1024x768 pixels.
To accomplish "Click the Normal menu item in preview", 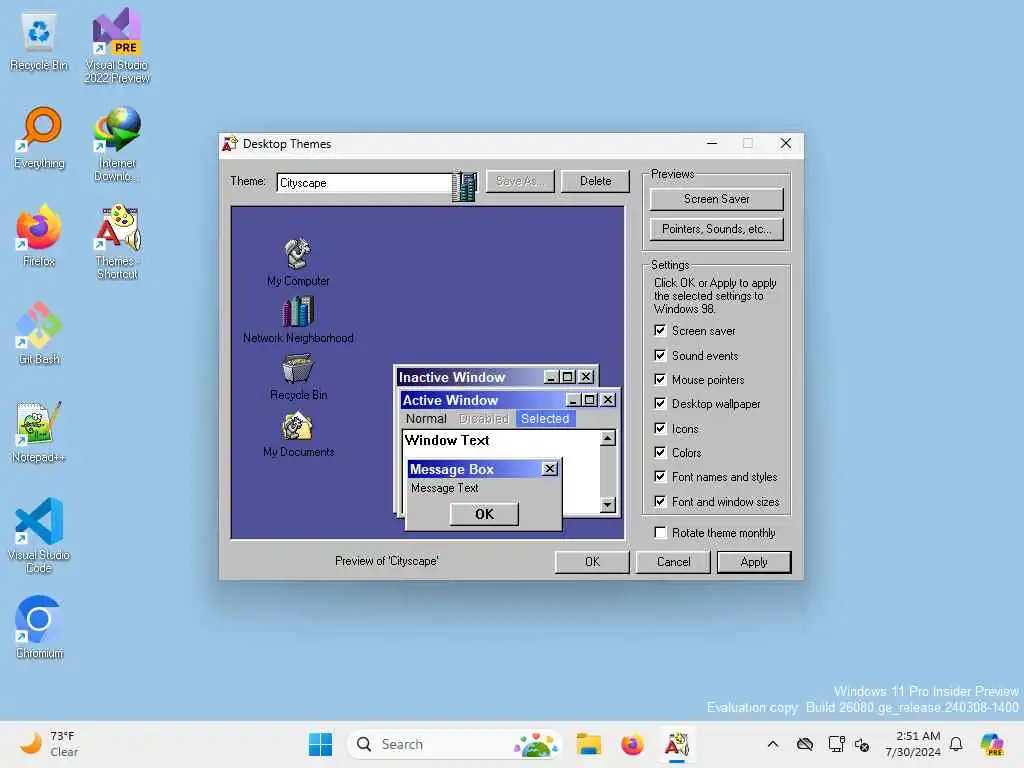I will [x=426, y=419].
